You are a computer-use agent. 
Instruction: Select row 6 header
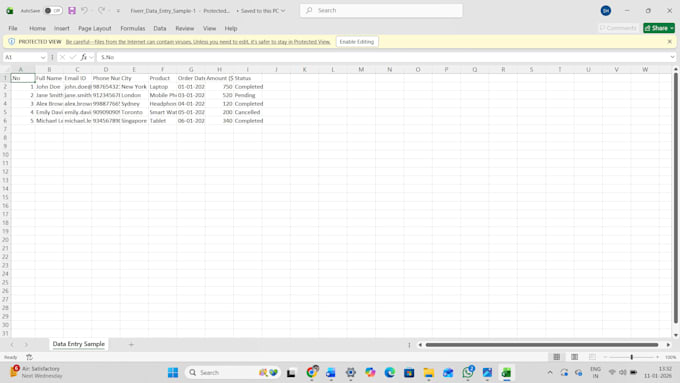(5, 121)
